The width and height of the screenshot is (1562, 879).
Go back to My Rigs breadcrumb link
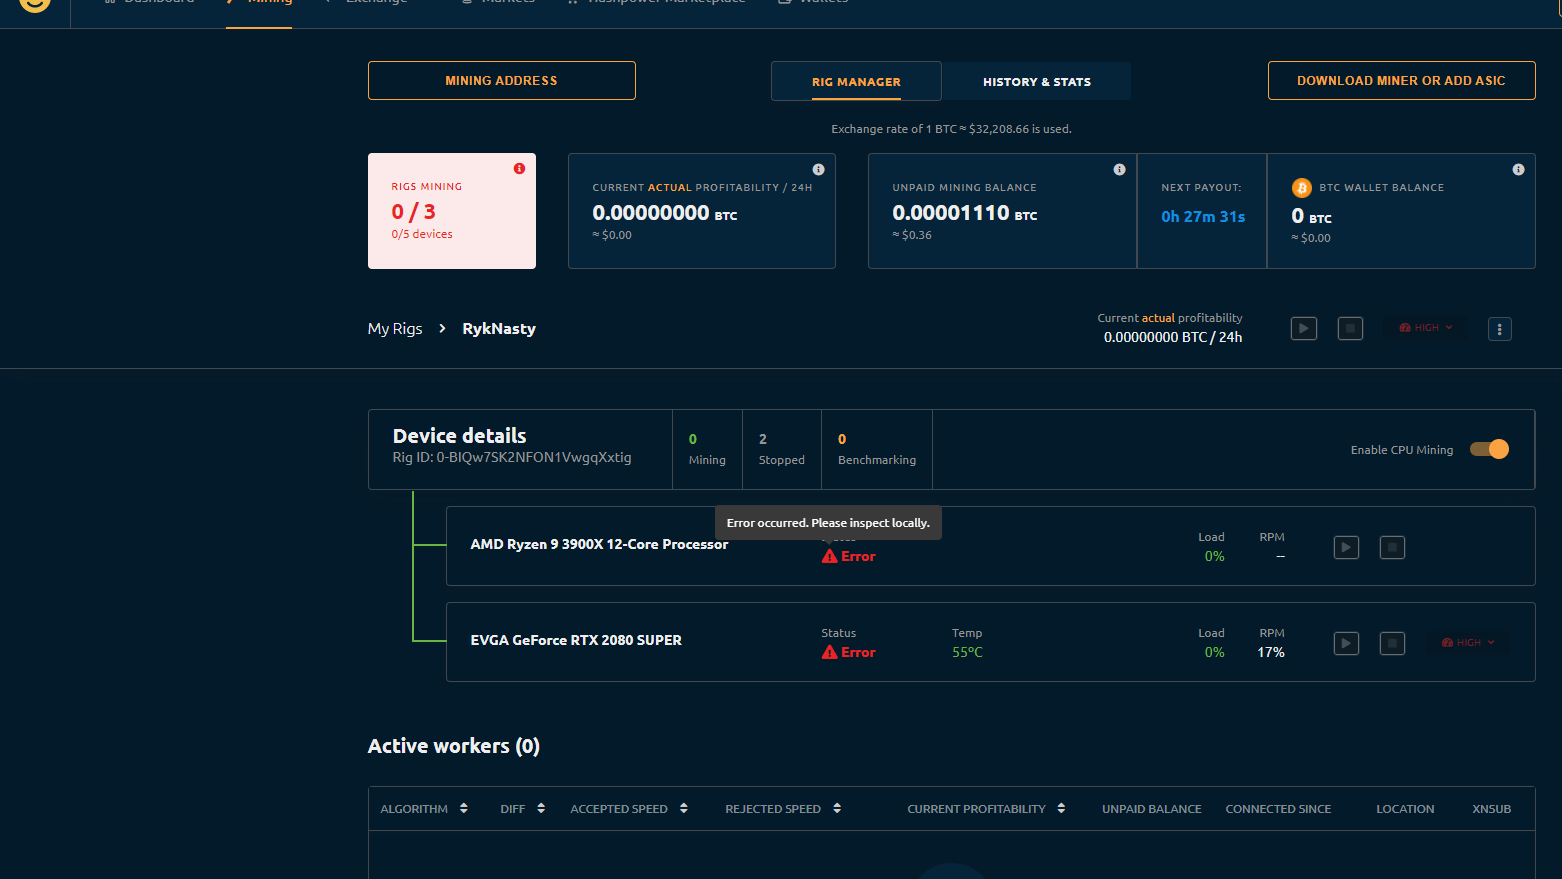click(394, 328)
